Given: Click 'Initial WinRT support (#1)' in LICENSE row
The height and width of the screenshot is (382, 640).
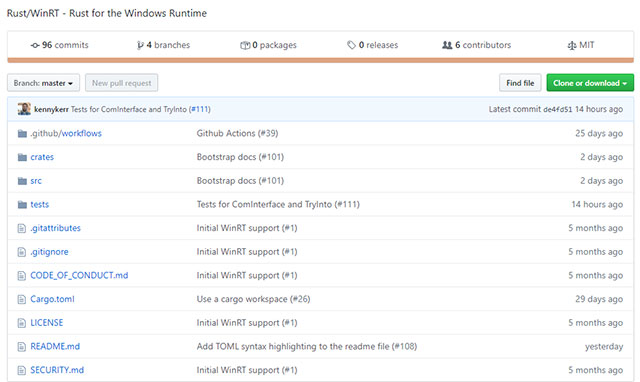Looking at the screenshot, I should click(247, 323).
